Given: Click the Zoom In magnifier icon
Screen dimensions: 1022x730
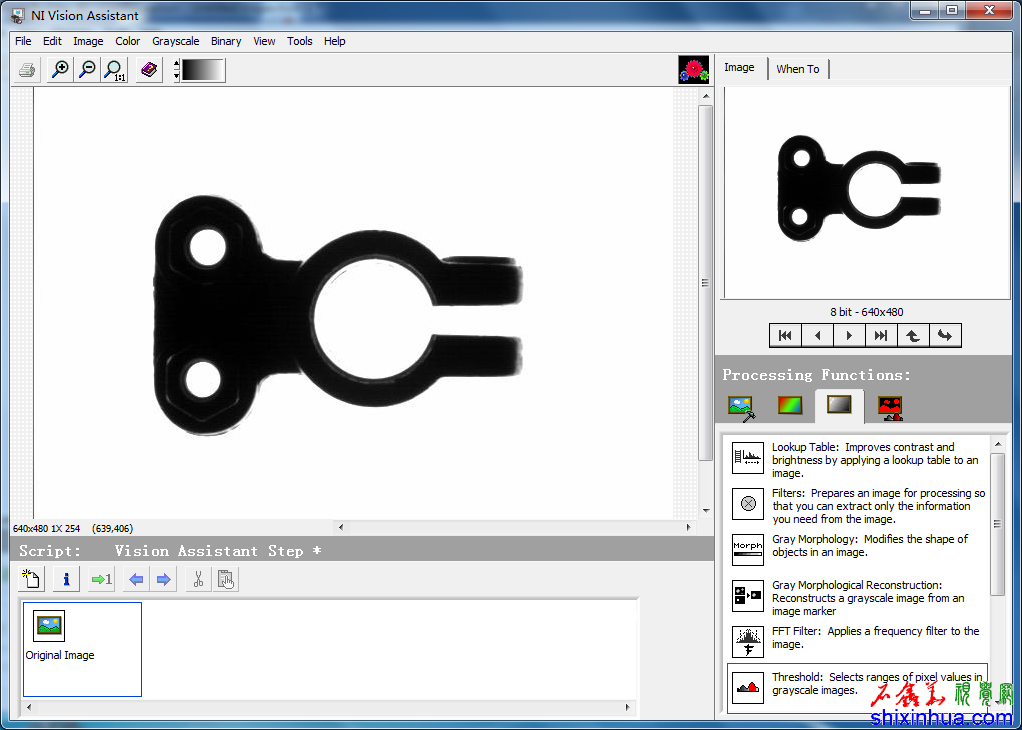Looking at the screenshot, I should click(60, 70).
